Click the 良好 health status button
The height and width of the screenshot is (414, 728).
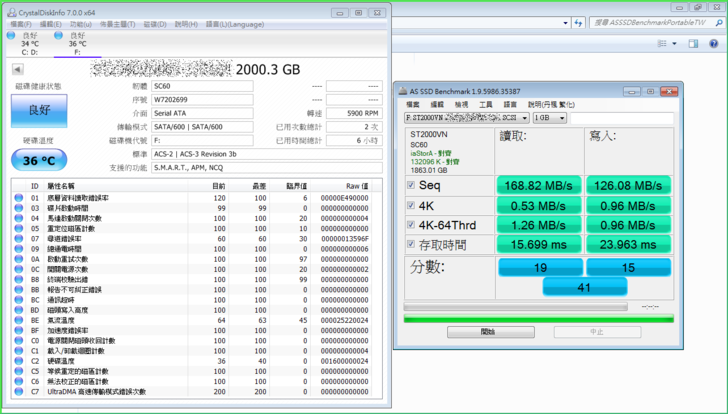(39, 111)
